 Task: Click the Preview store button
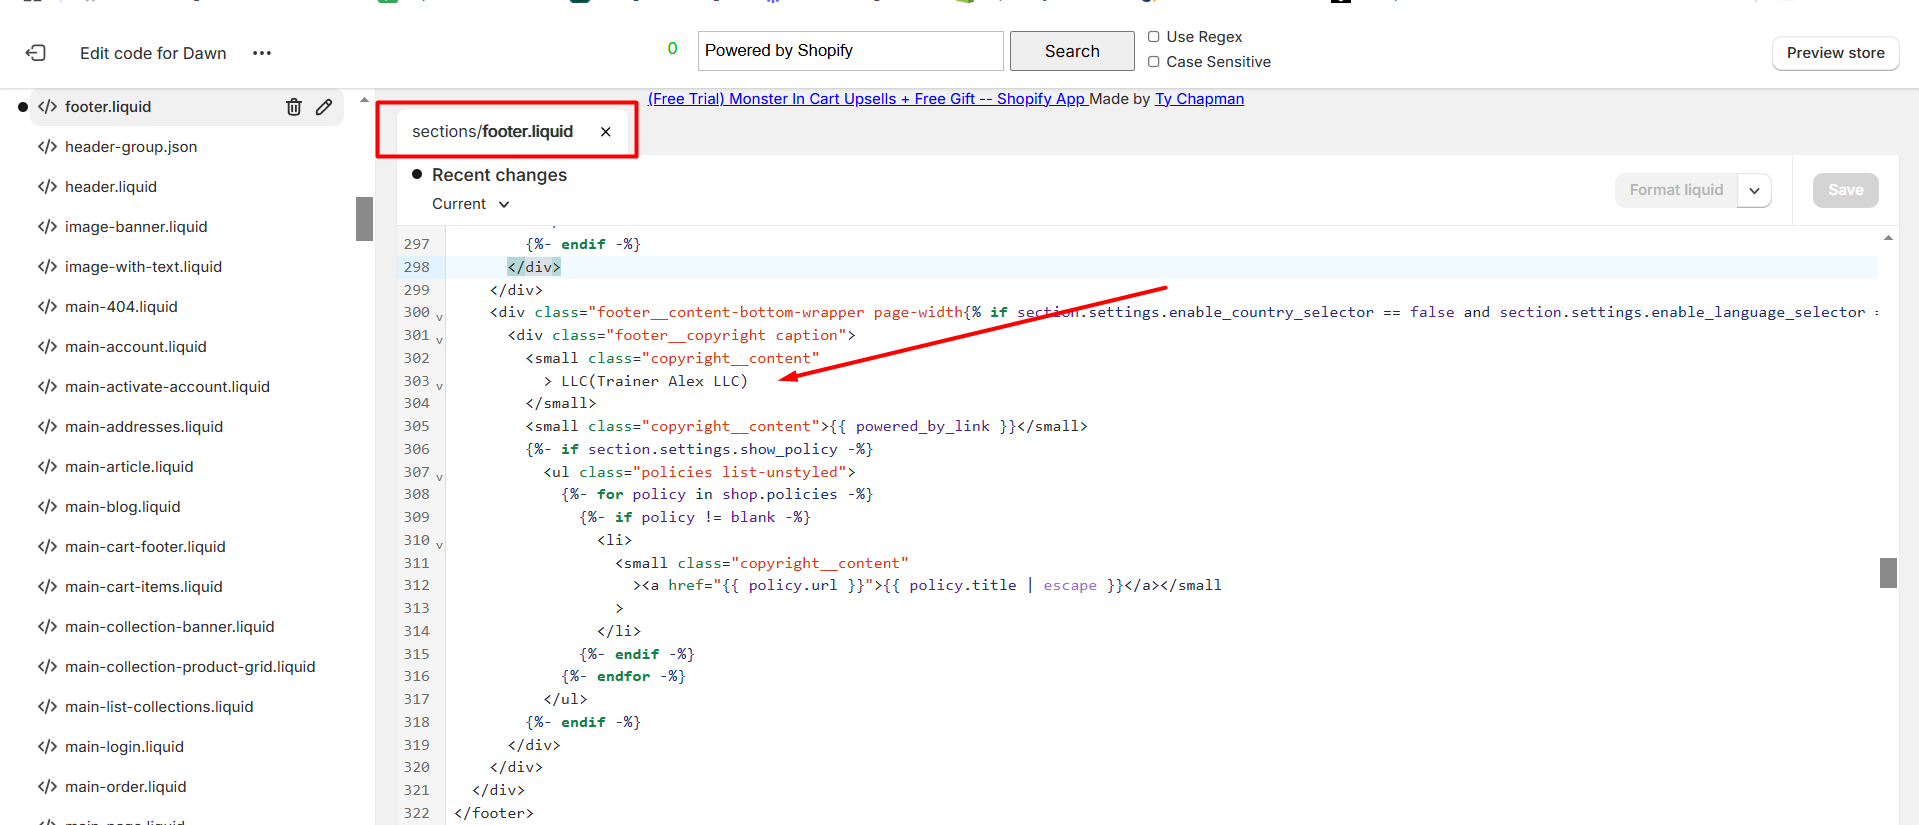click(x=1835, y=53)
